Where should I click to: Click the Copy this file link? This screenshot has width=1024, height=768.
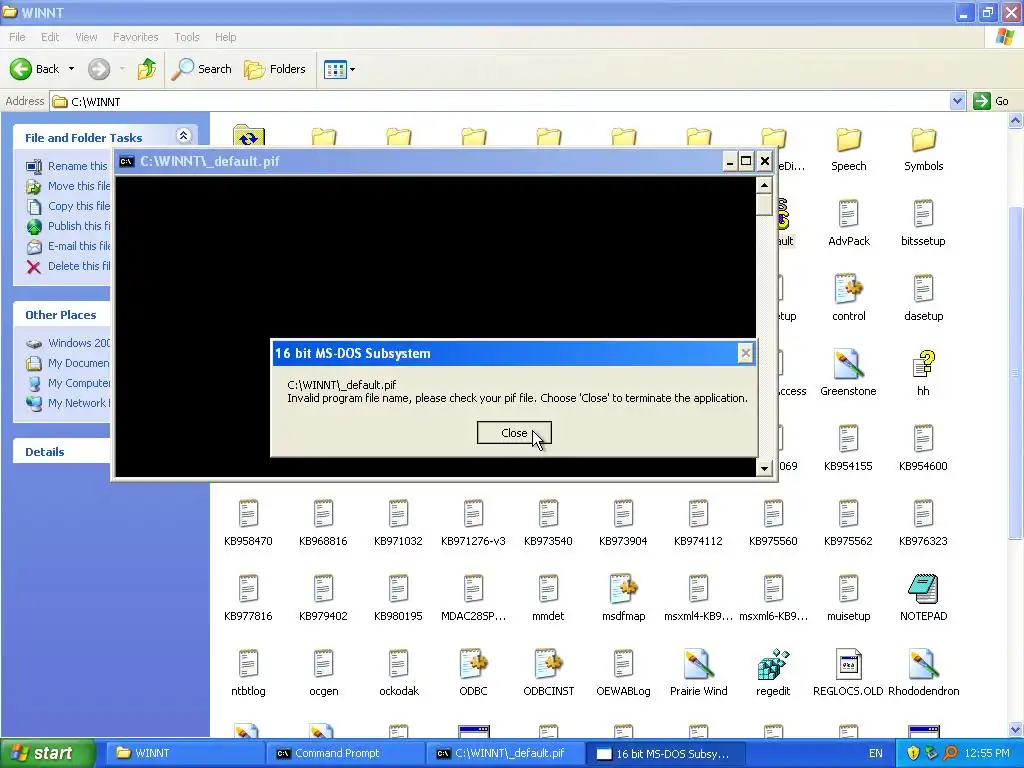68,206
